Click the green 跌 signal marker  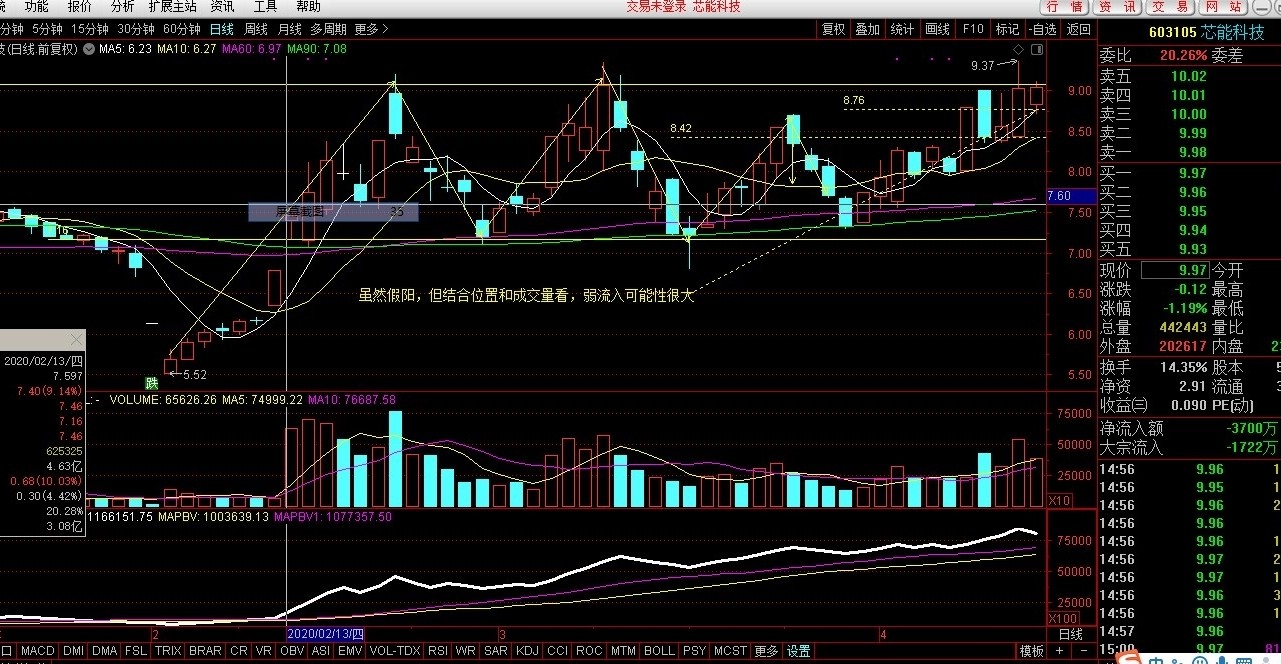click(152, 382)
